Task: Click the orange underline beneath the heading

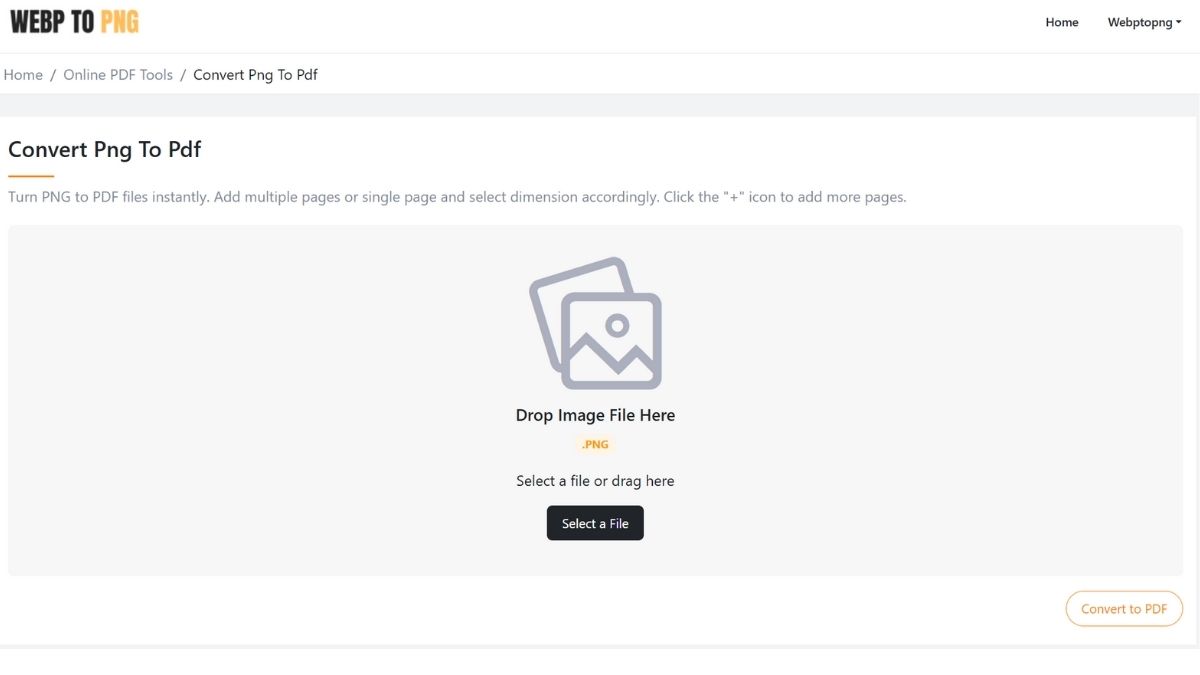Action: pyautogui.click(x=31, y=176)
